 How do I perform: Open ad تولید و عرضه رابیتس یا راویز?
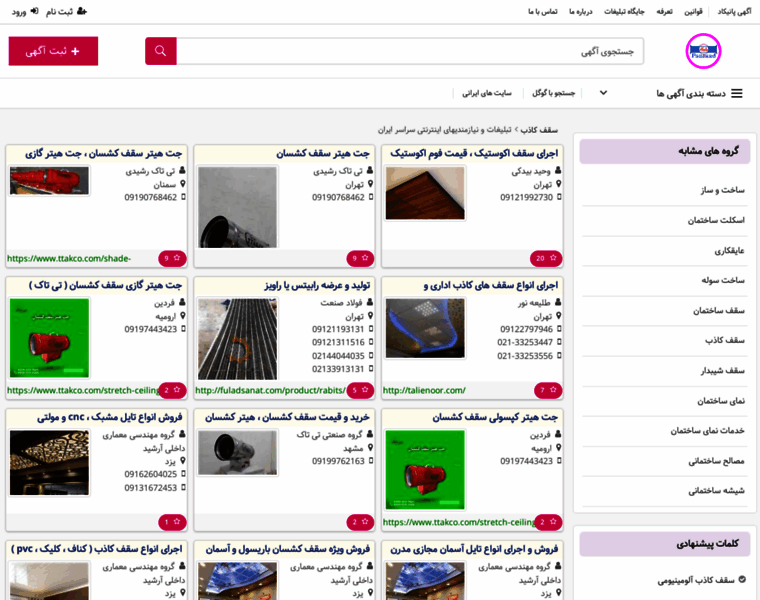(317, 285)
